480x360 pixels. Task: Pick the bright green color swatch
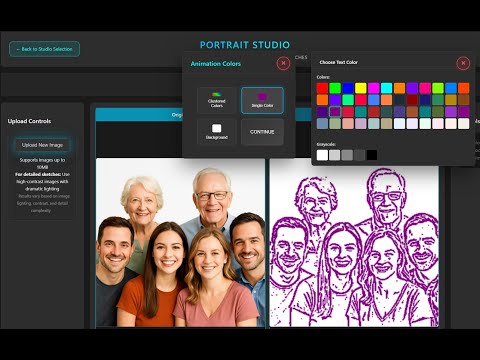(335, 88)
